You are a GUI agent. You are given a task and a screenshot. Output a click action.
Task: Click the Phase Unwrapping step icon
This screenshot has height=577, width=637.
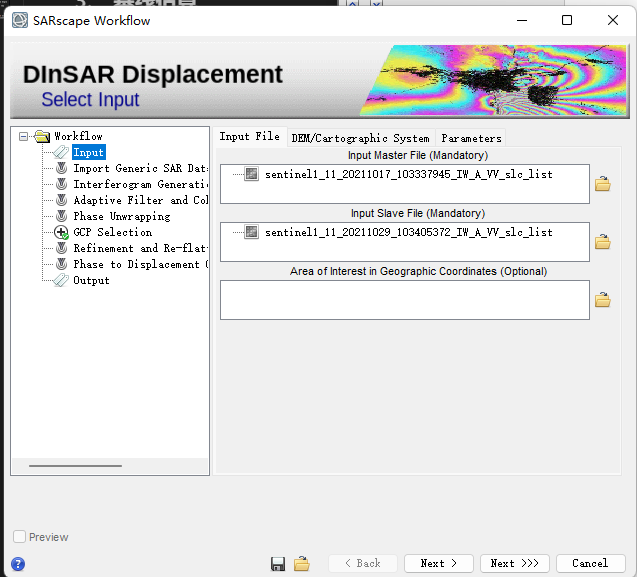tap(61, 216)
